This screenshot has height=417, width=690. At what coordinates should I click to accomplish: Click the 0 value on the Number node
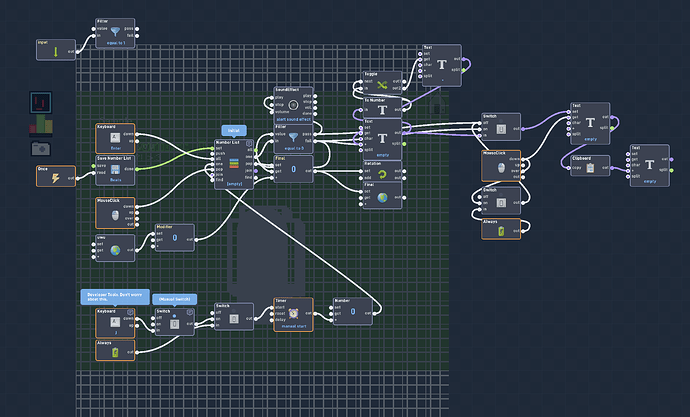pos(353,311)
